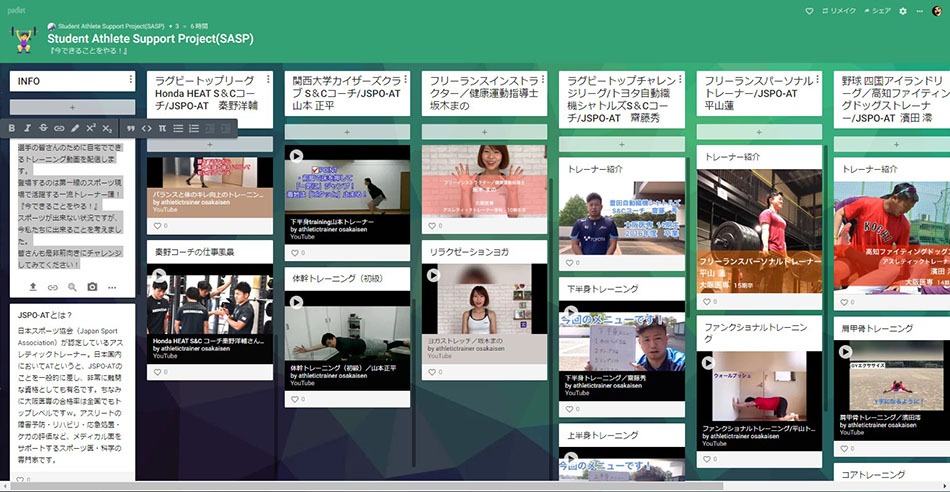Insert a code block with the <> icon
950x492 pixels.
click(147, 128)
